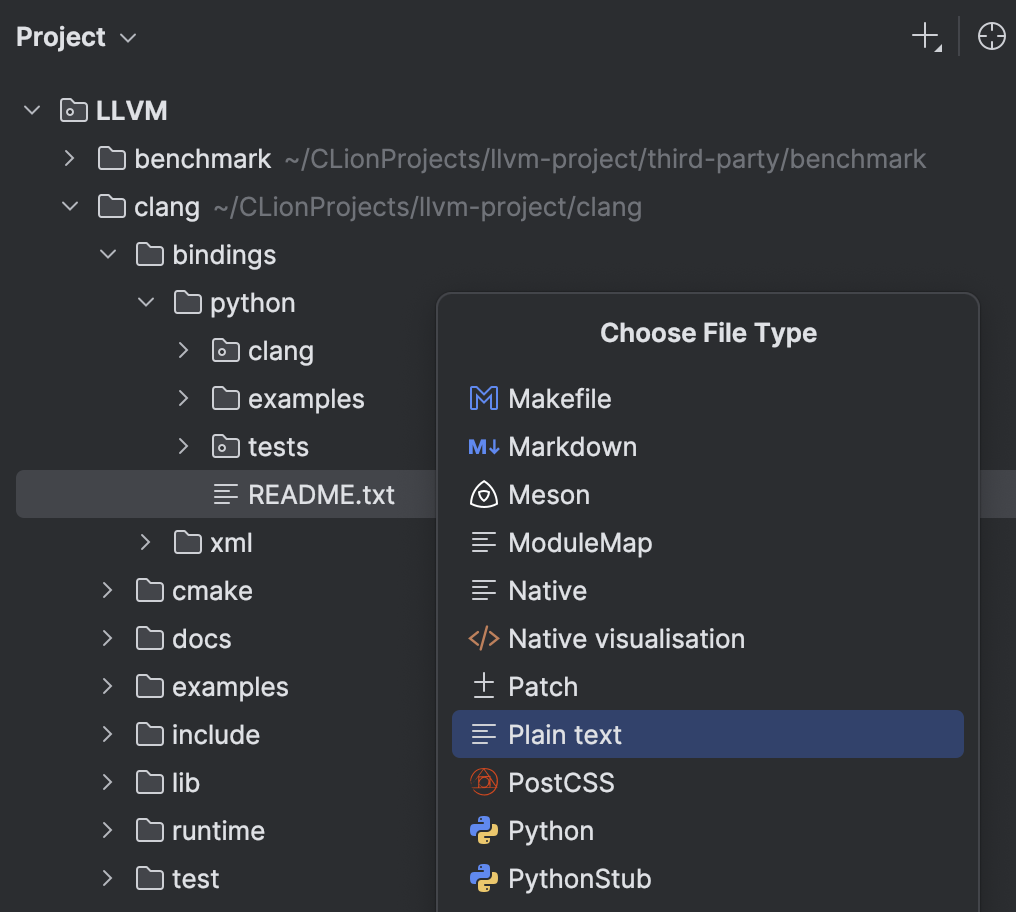Collapse the clang project folder
1016x912 pixels.
click(69, 206)
